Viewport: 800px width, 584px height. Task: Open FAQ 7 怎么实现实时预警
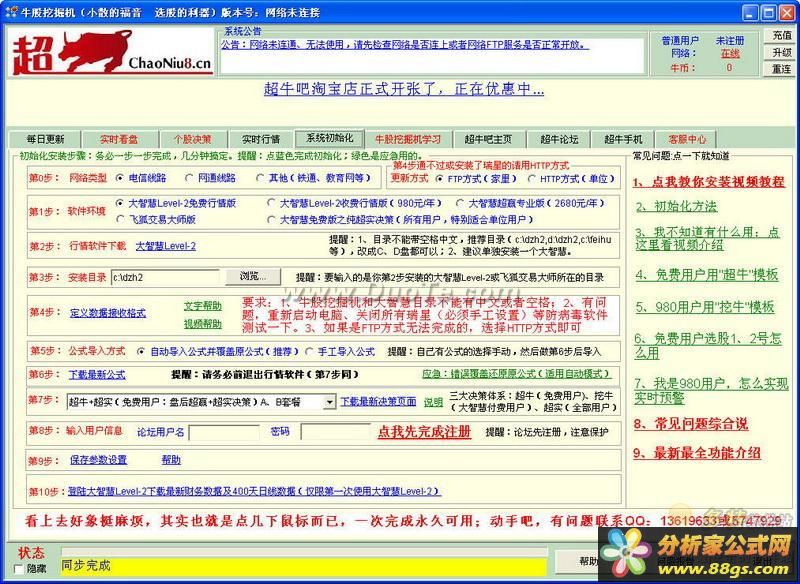click(x=711, y=390)
